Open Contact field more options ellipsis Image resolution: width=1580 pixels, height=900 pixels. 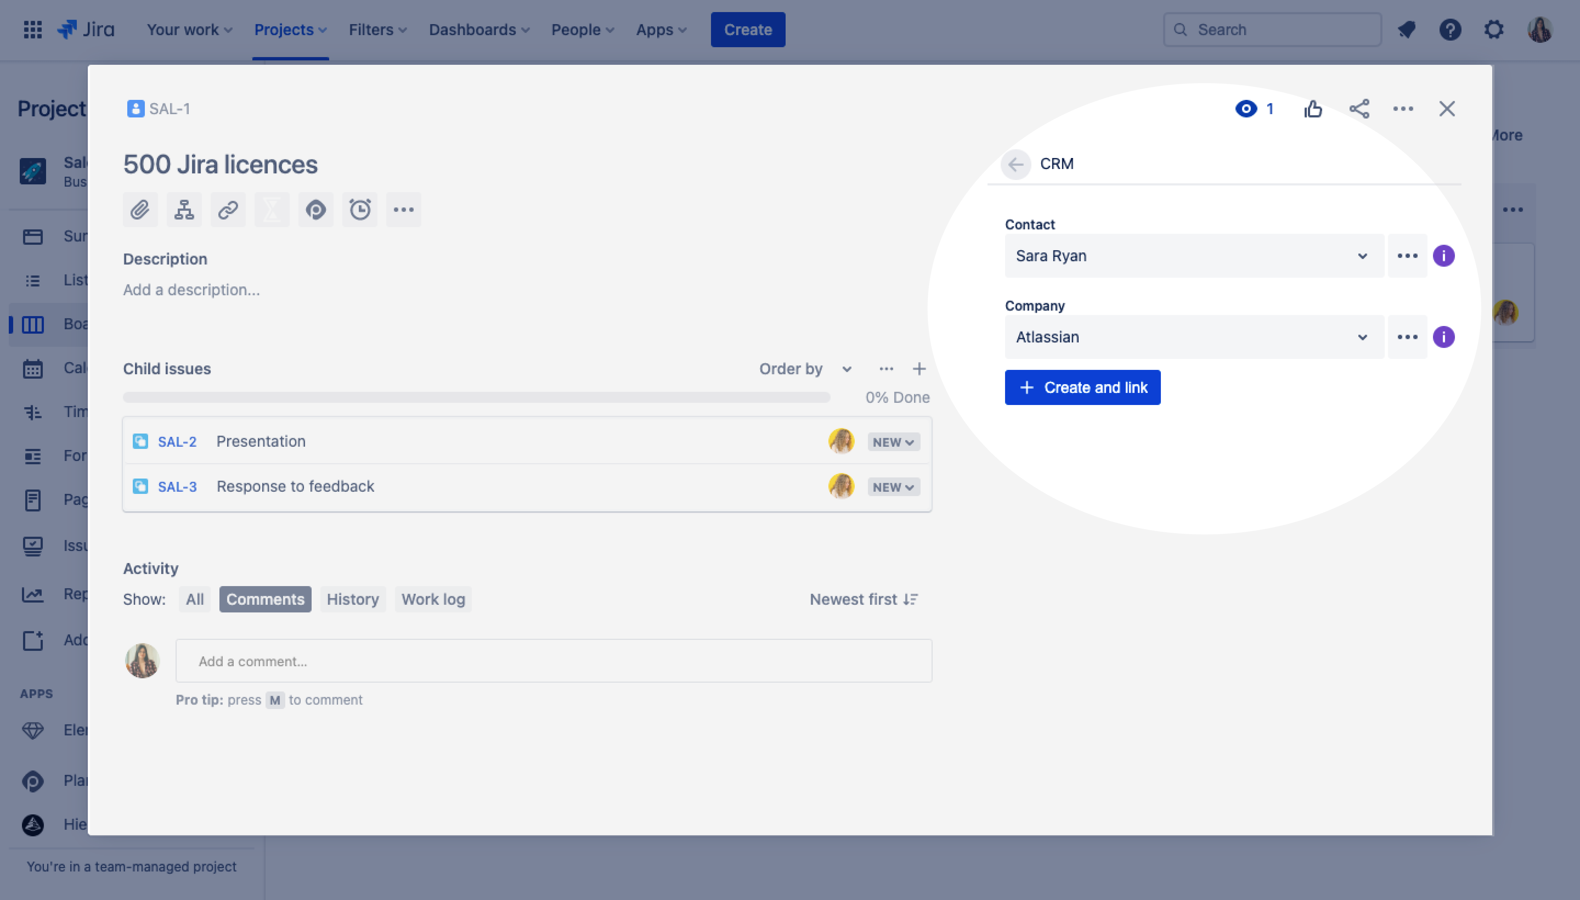[x=1407, y=256]
